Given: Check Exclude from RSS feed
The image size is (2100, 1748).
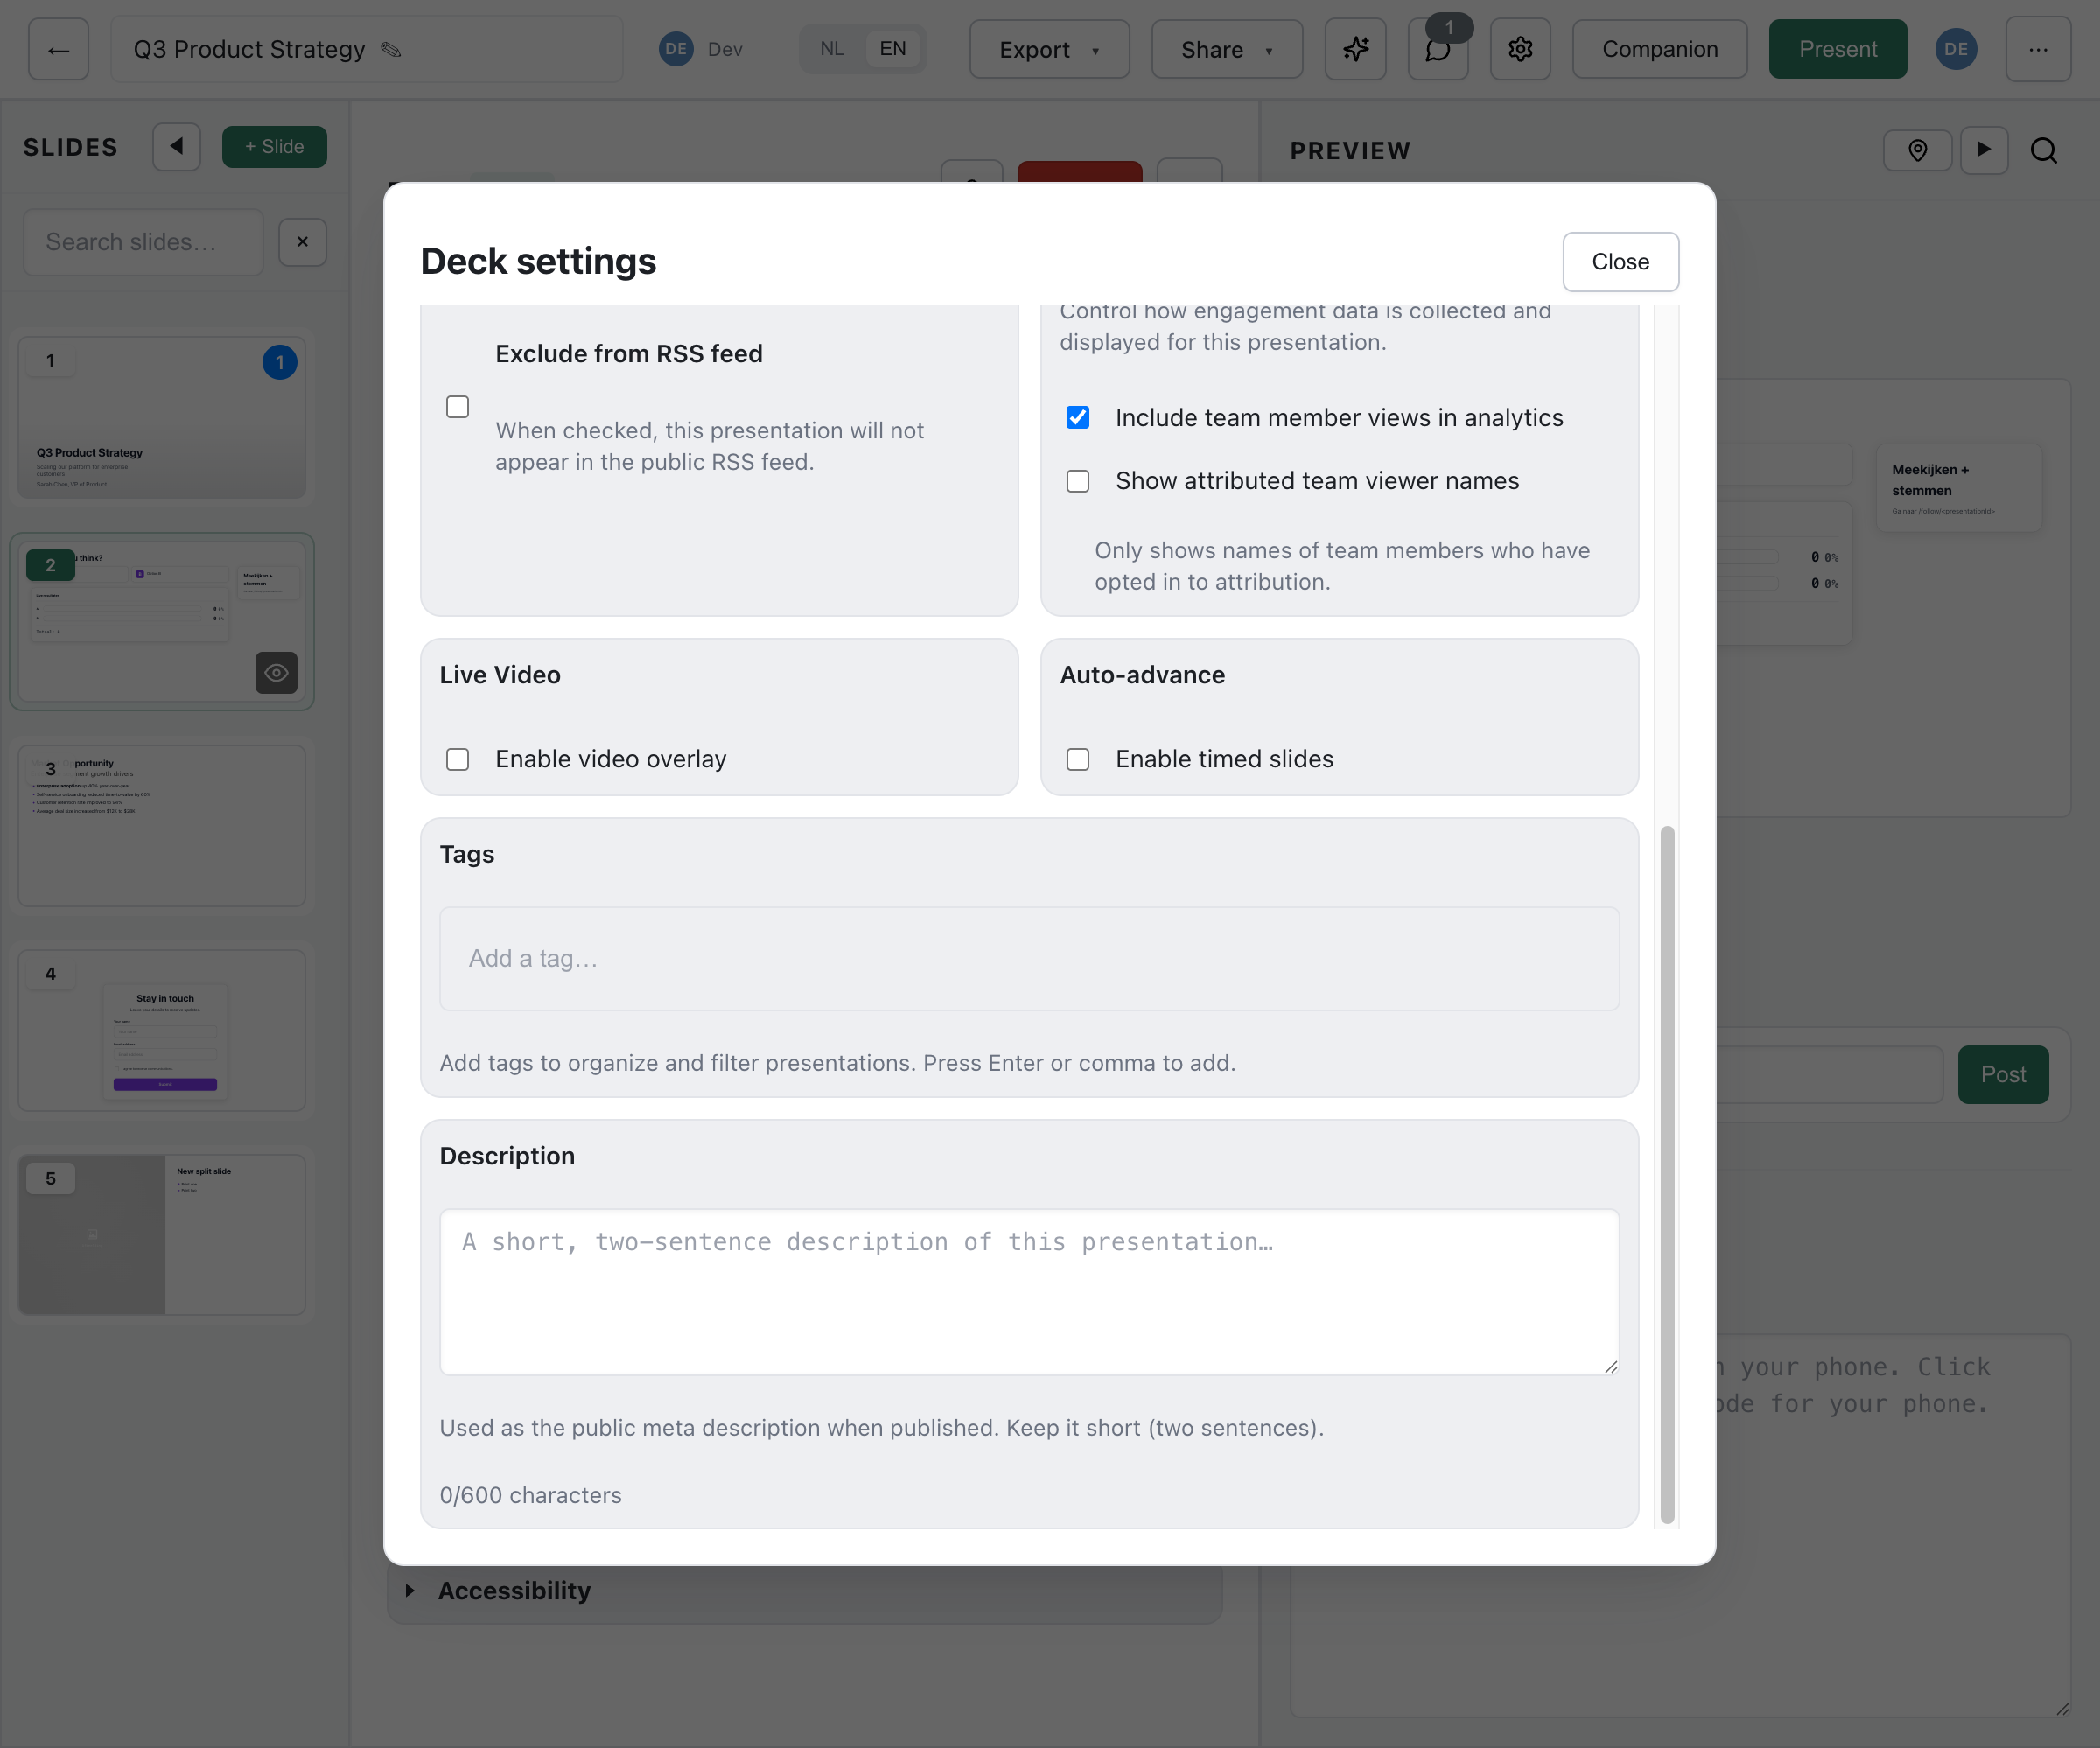Looking at the screenshot, I should pos(457,407).
